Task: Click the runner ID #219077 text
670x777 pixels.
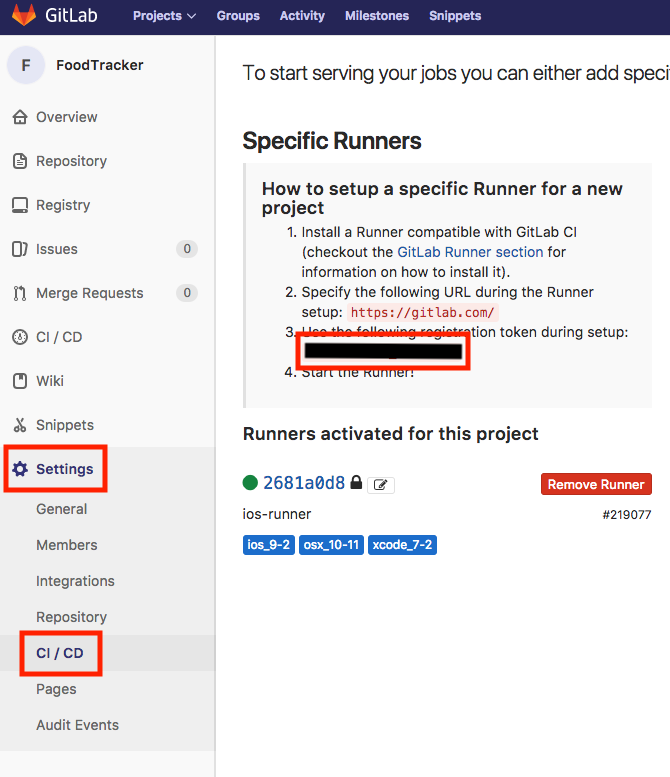Action: coord(627,515)
